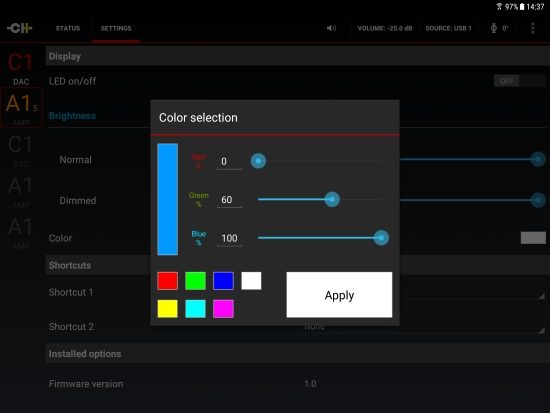Select the cyan preset swatch
Viewport: 550px width, 413px height.
(x=195, y=309)
